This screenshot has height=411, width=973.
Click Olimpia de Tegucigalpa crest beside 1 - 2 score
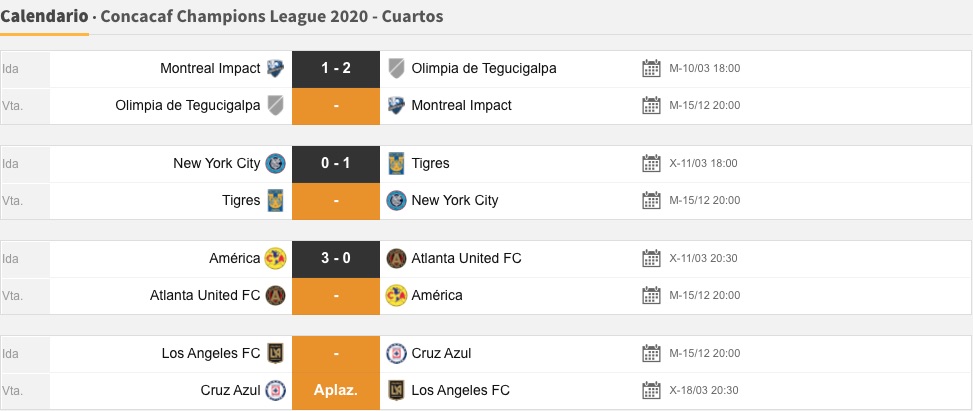pos(396,68)
